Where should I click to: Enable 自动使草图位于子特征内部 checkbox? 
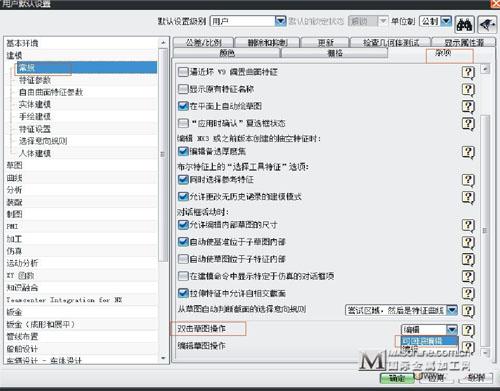(x=183, y=259)
